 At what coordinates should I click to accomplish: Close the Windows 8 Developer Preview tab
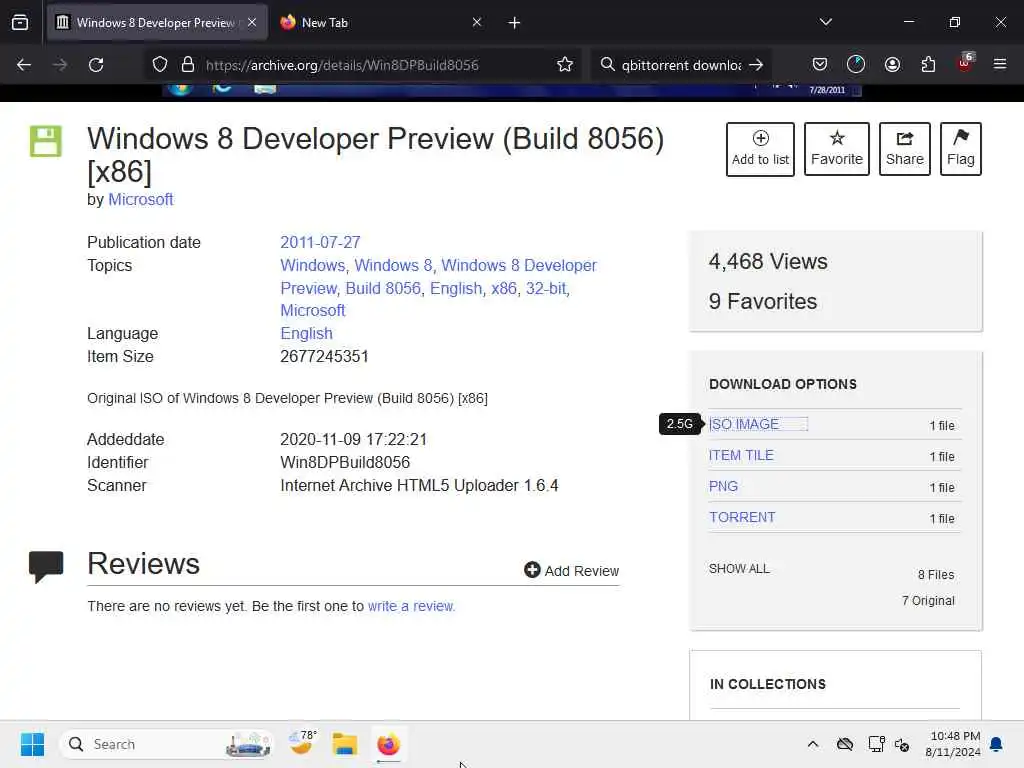(252, 23)
